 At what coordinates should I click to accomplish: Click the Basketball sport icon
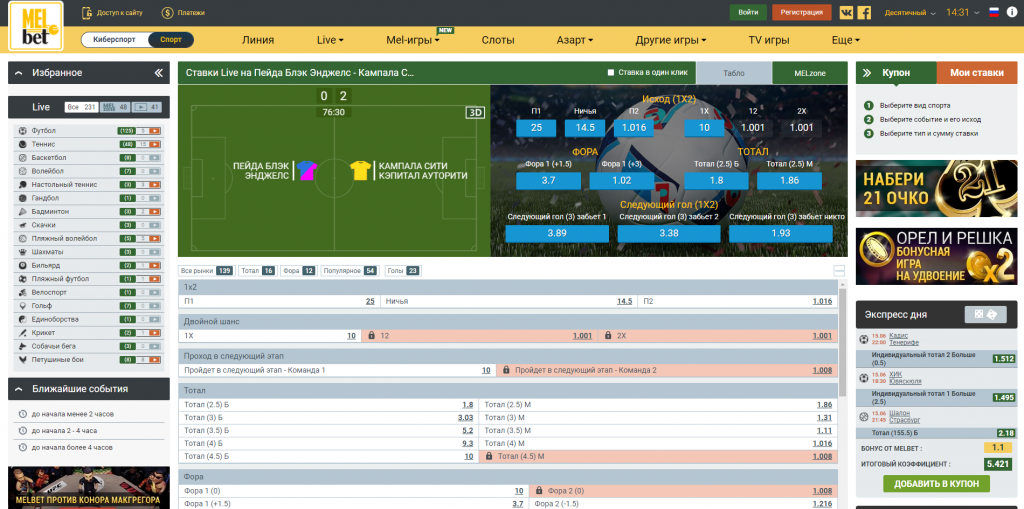click(x=23, y=157)
